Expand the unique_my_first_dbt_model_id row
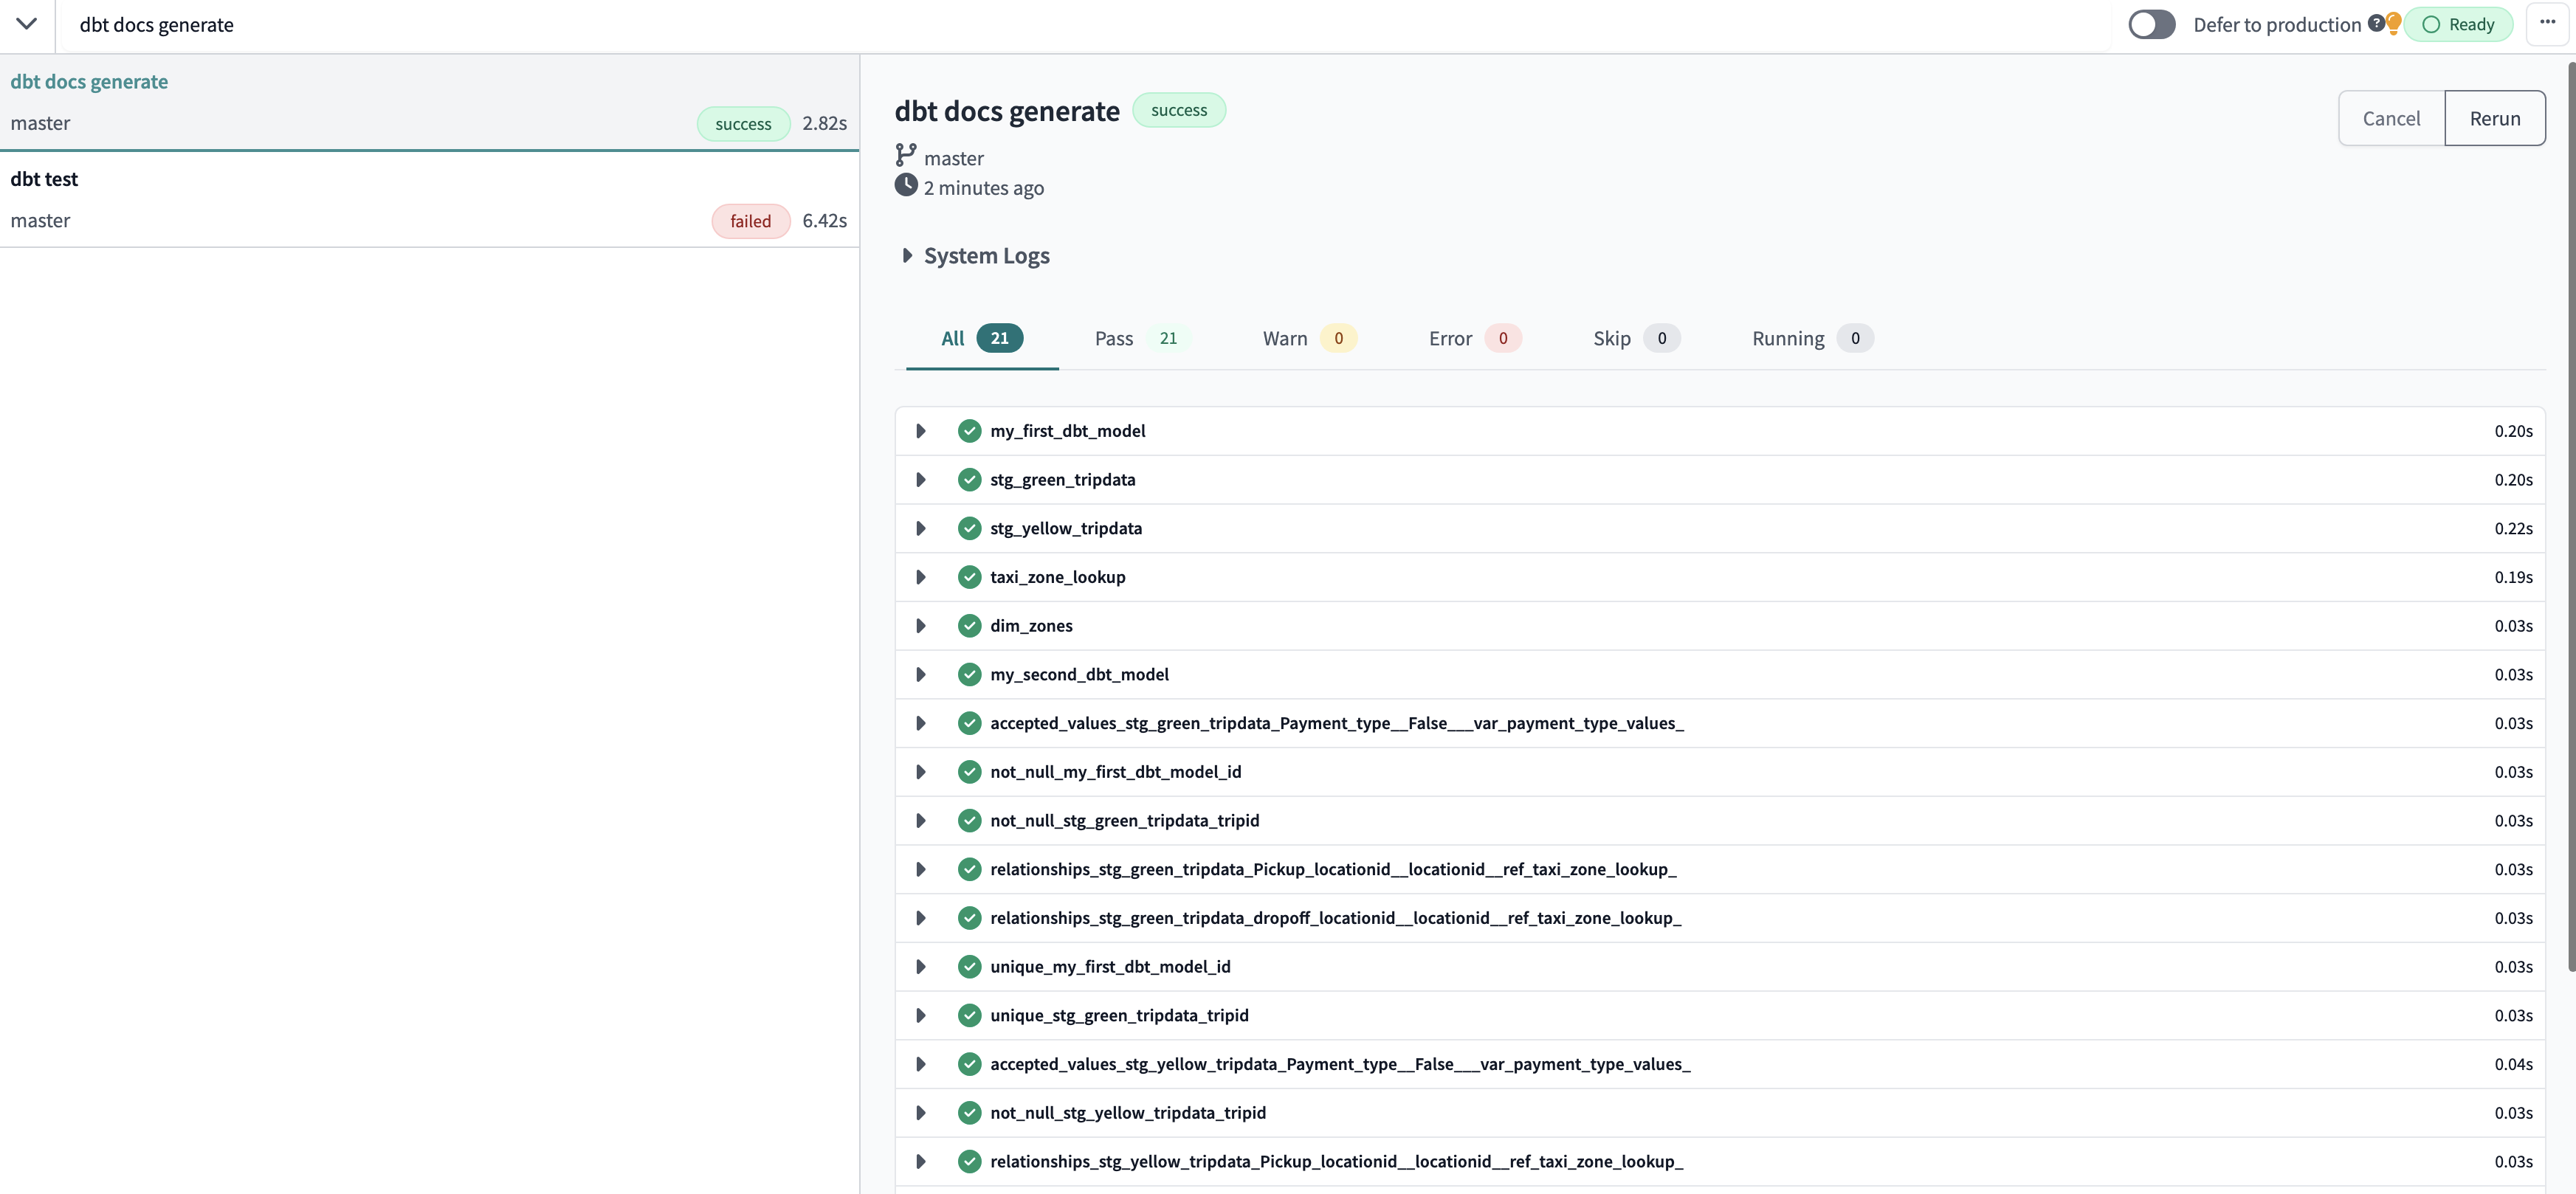 [920, 967]
